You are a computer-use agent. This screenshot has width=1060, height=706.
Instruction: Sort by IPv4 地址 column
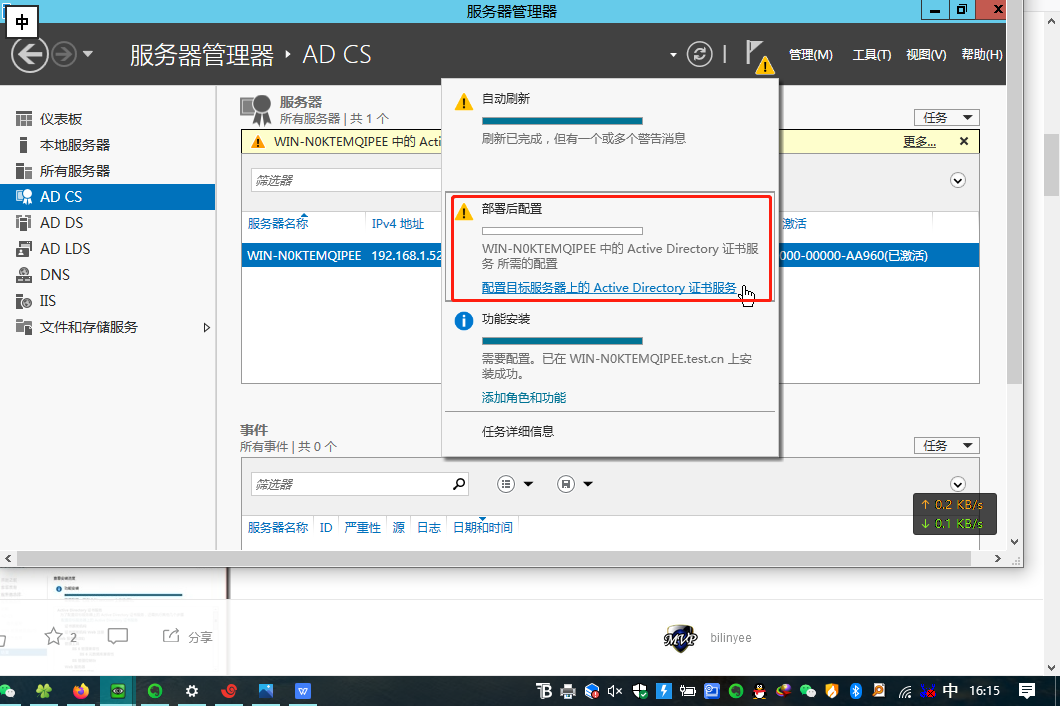pyautogui.click(x=398, y=224)
